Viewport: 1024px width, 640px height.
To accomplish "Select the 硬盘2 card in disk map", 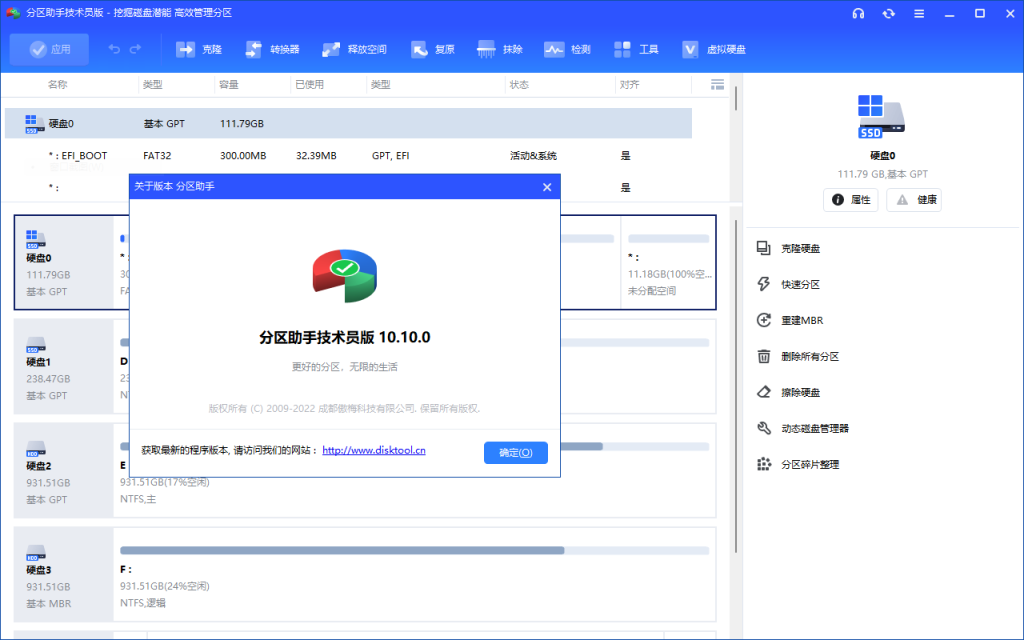I will (63, 471).
